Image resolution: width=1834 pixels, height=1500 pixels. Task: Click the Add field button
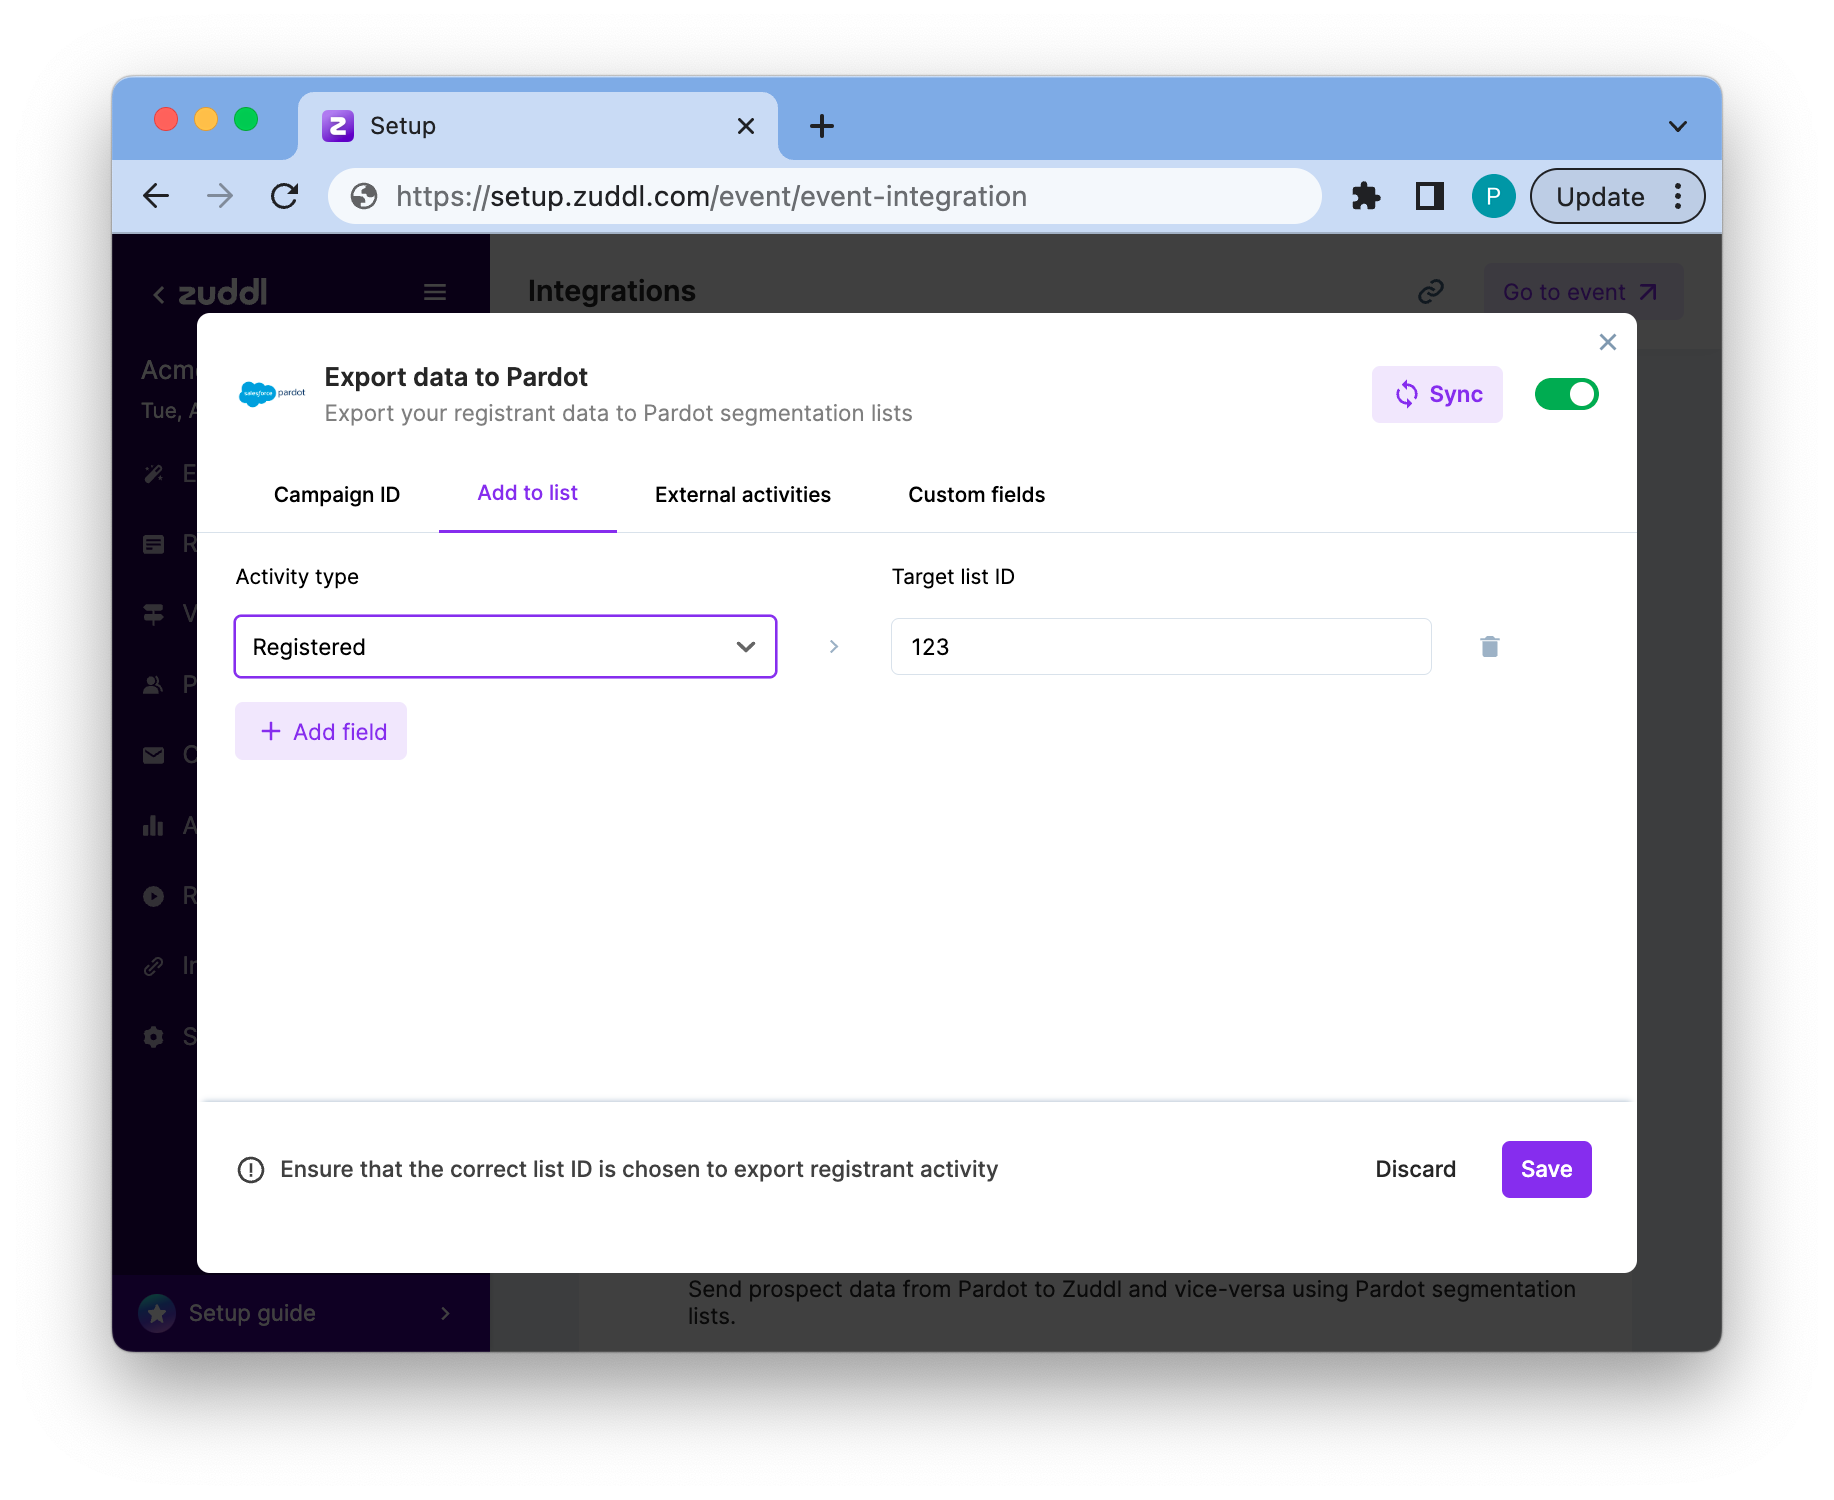point(321,731)
